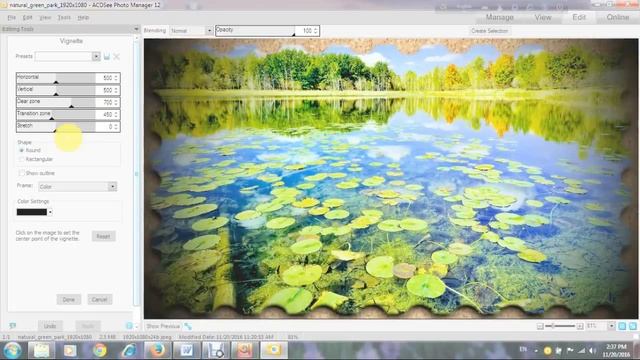
Task: Click the actual size view icon
Action: (x=622, y=326)
